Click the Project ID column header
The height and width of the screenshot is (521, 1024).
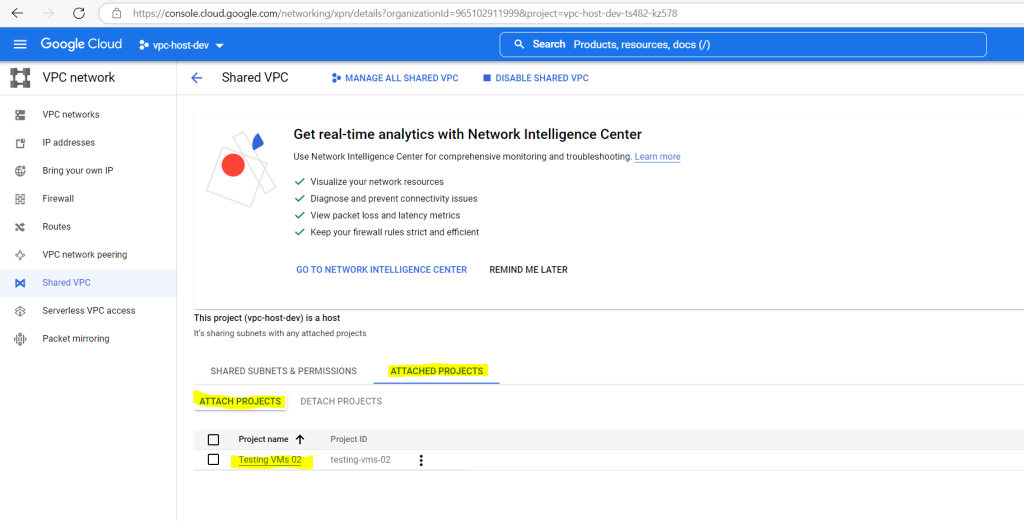pos(349,439)
